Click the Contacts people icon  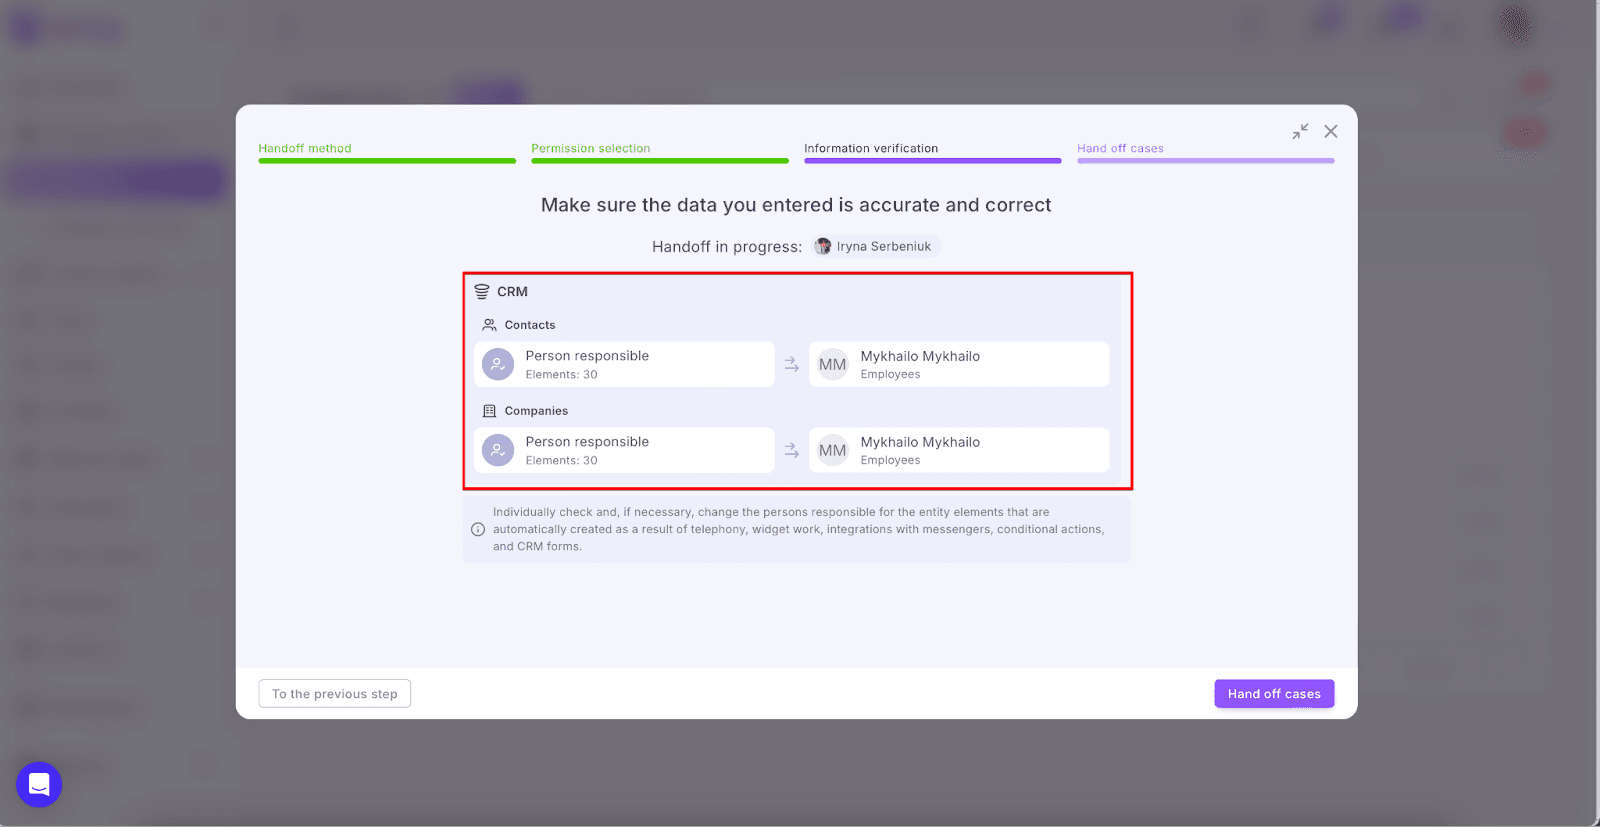click(489, 325)
